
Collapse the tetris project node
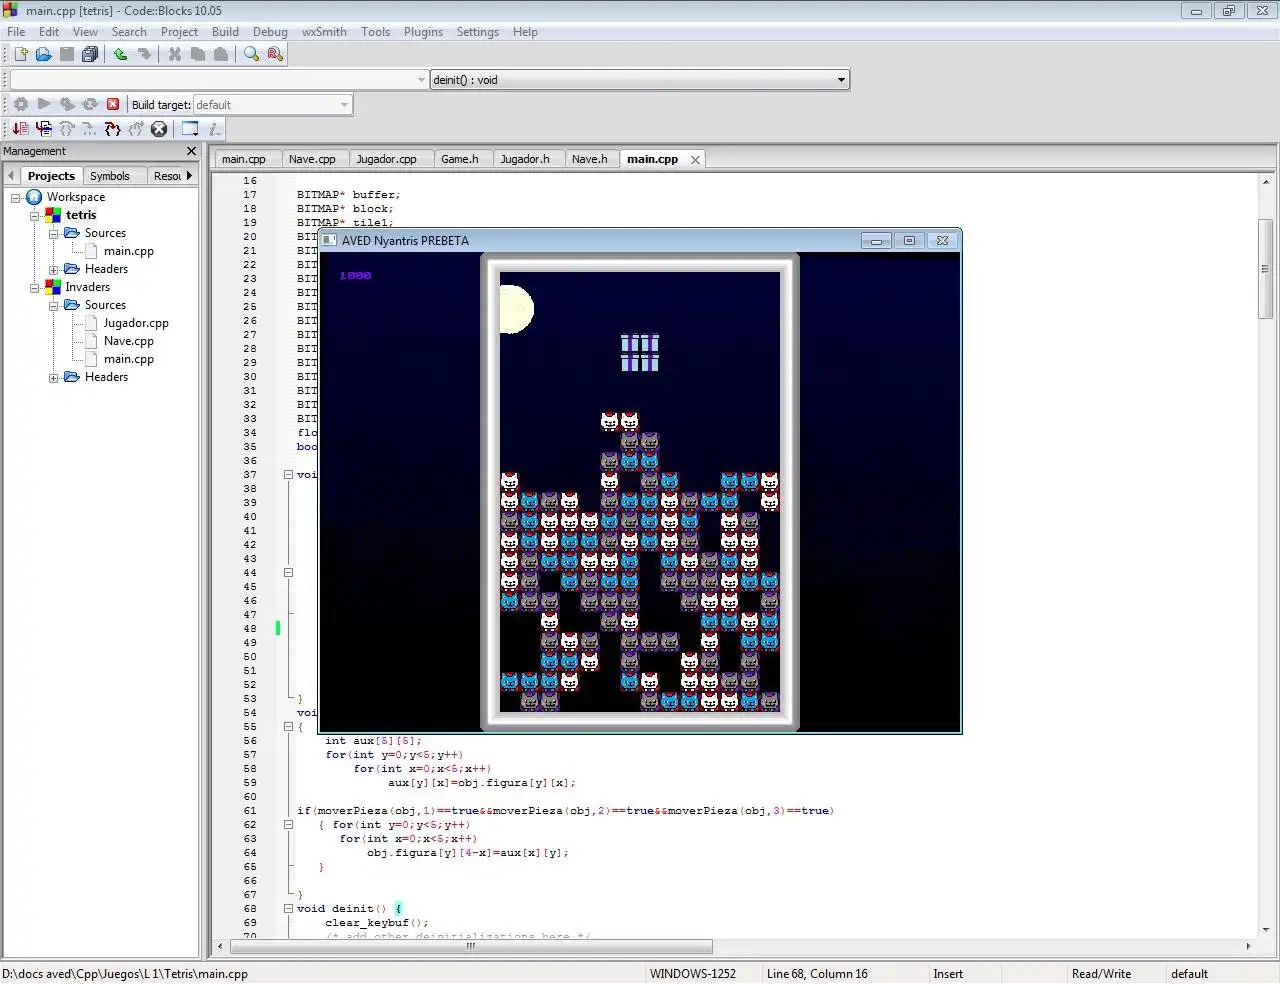35,216
